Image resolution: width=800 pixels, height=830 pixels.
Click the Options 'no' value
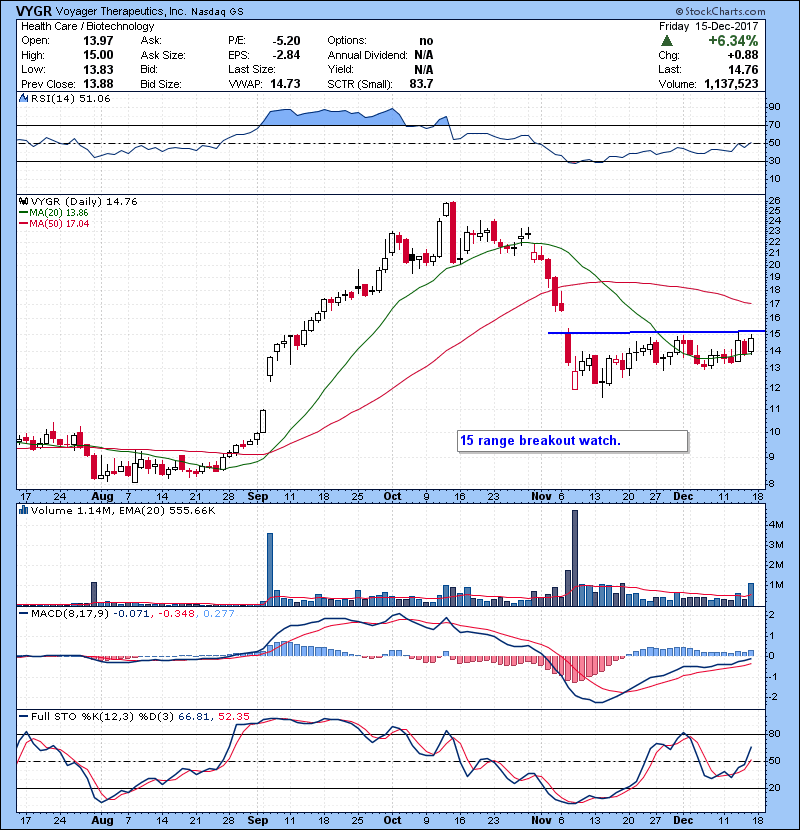[x=426, y=41]
